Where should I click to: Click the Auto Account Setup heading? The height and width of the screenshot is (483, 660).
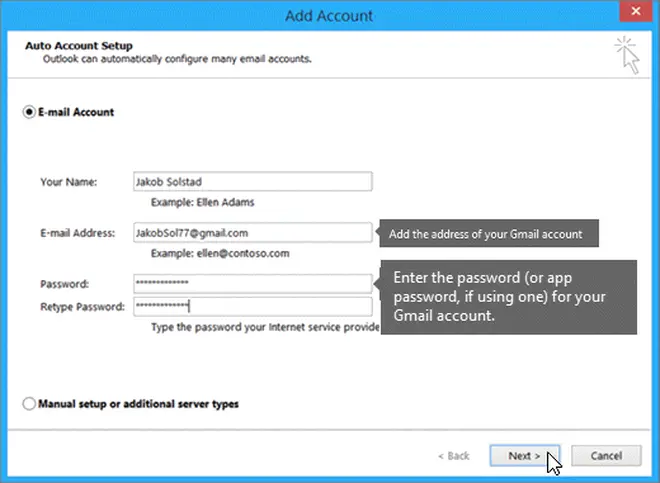coord(79,46)
